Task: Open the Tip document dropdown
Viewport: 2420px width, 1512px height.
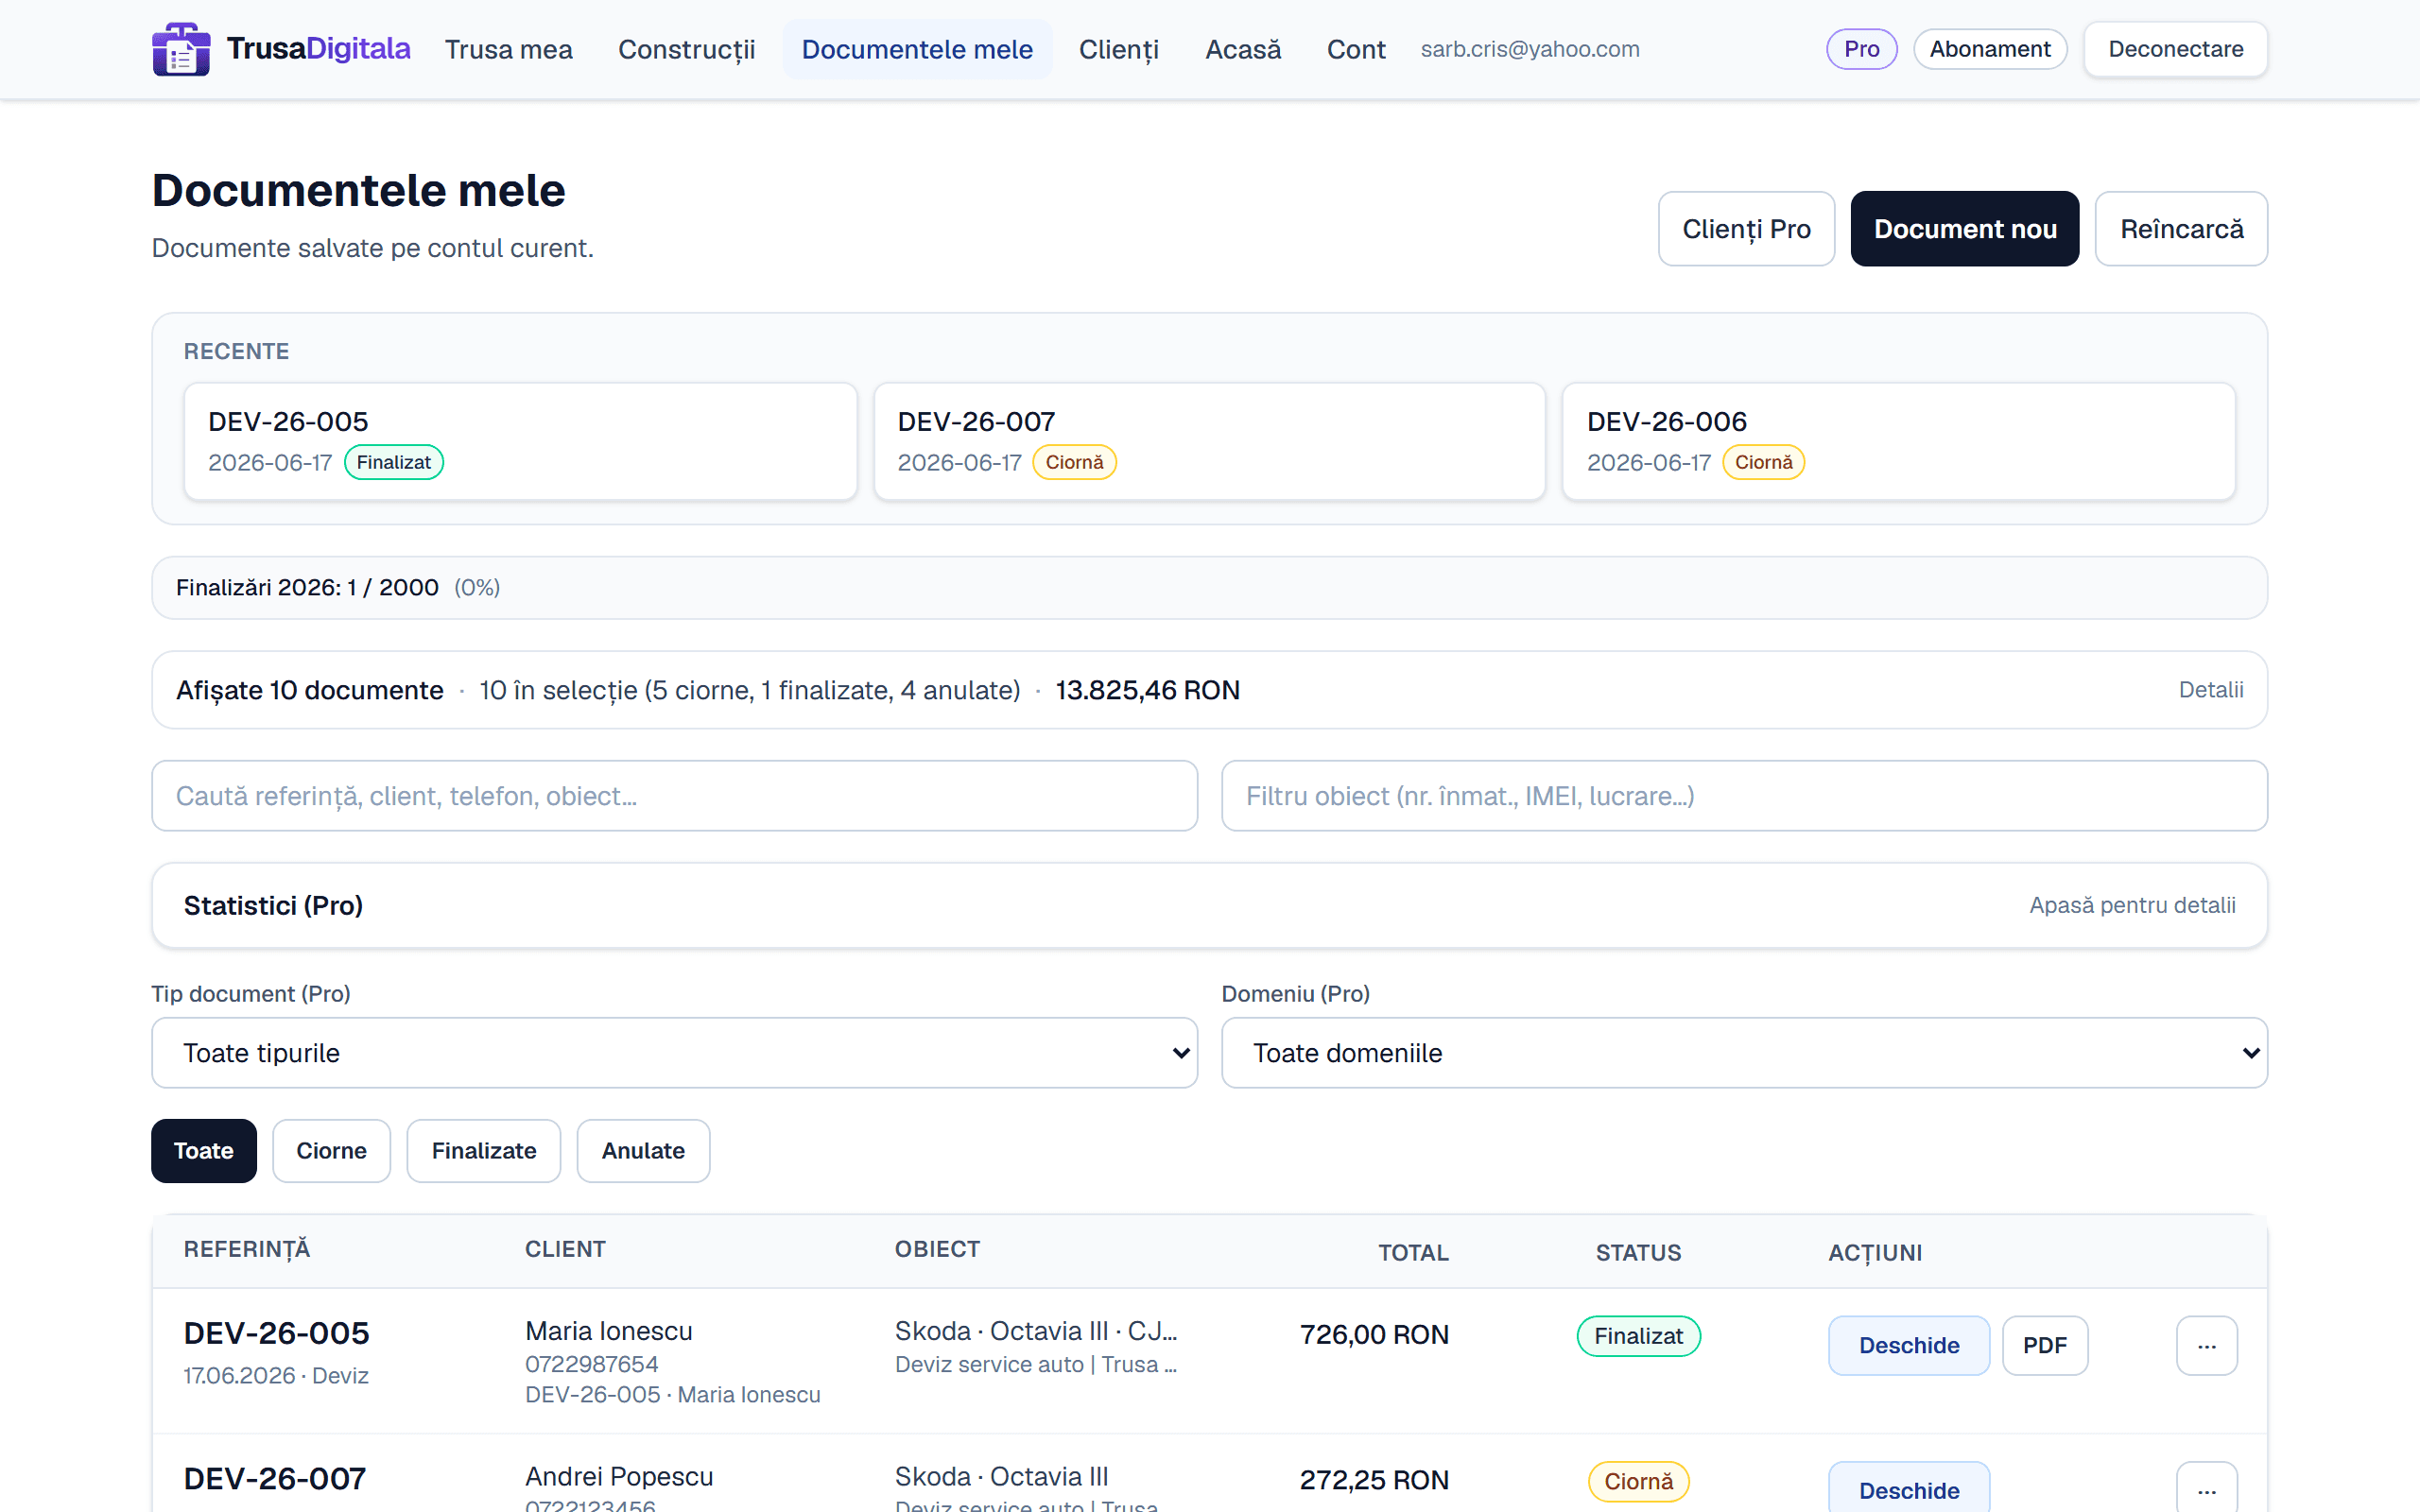Action: [675, 1053]
